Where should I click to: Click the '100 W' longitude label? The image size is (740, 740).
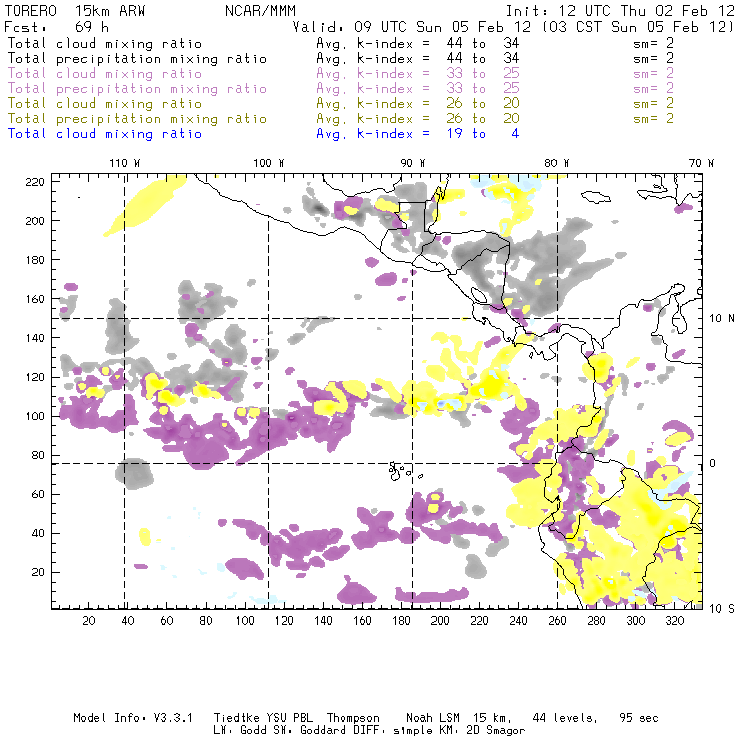(x=269, y=163)
